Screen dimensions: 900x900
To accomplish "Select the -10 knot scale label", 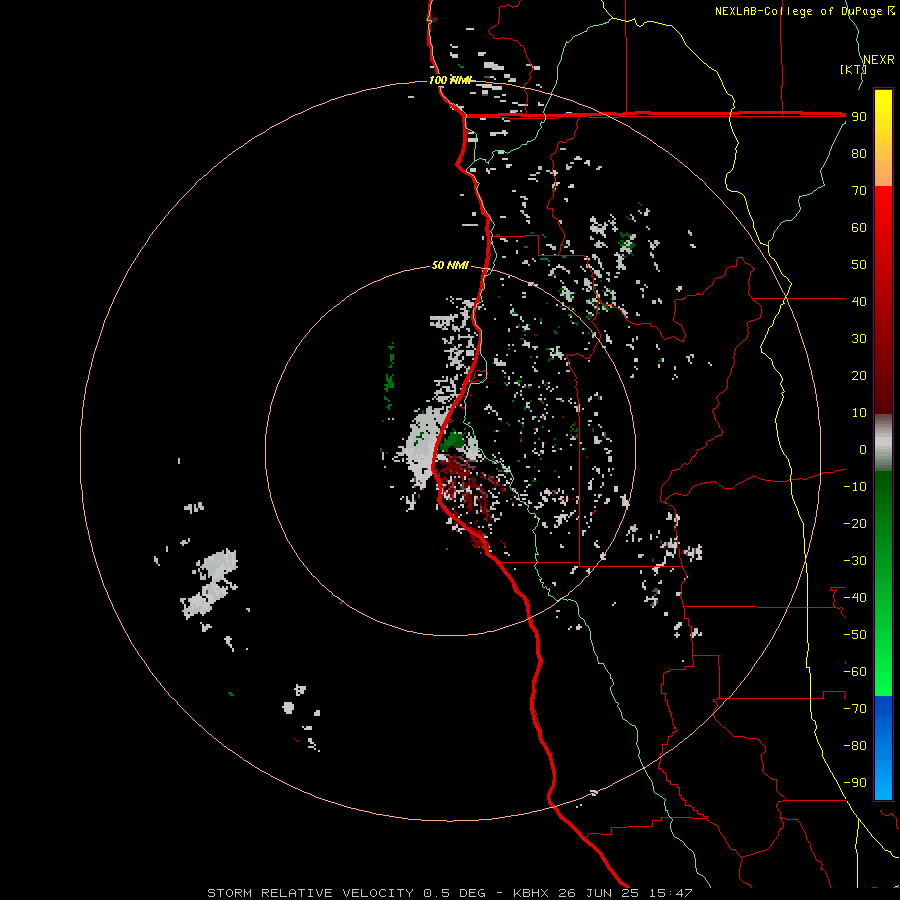I will point(855,487).
